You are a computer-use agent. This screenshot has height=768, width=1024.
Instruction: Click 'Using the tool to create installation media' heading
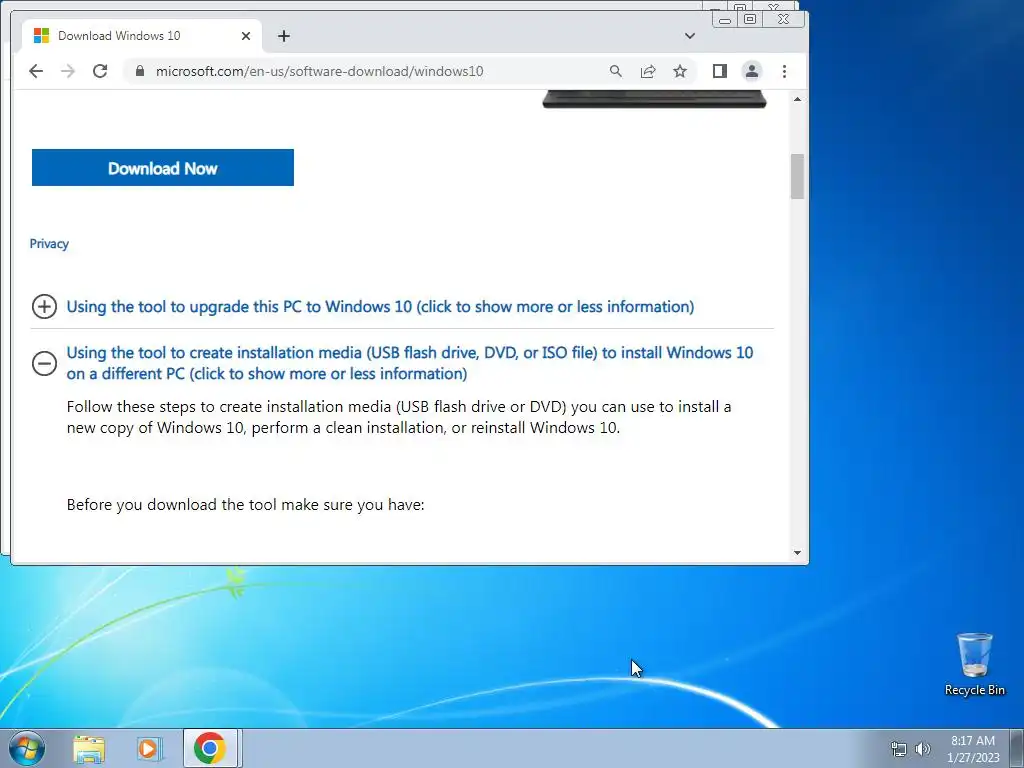(x=409, y=363)
